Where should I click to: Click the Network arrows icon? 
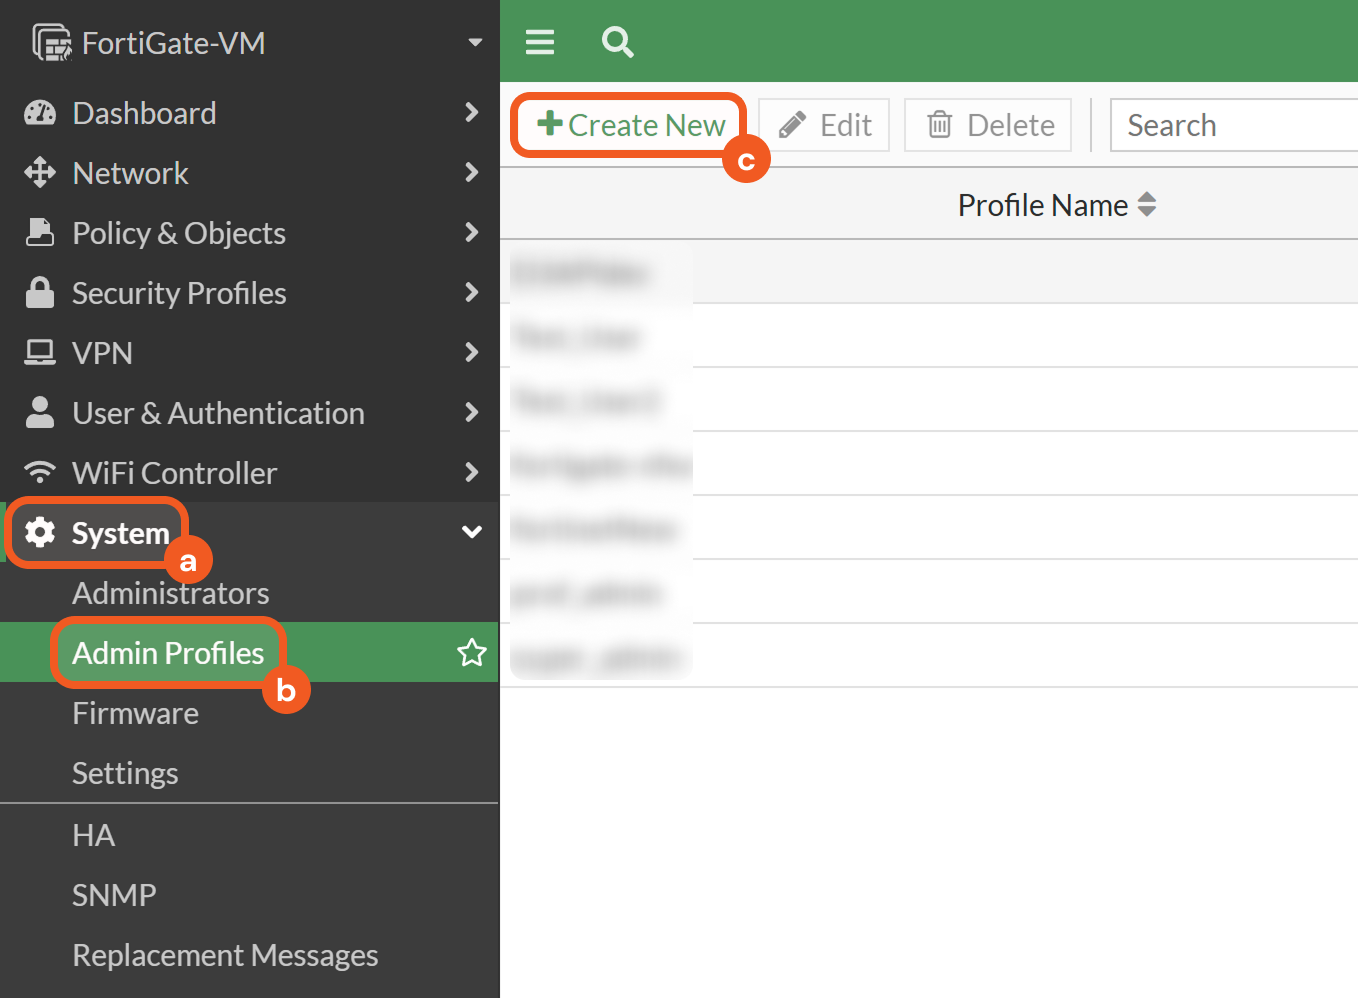[x=40, y=173]
